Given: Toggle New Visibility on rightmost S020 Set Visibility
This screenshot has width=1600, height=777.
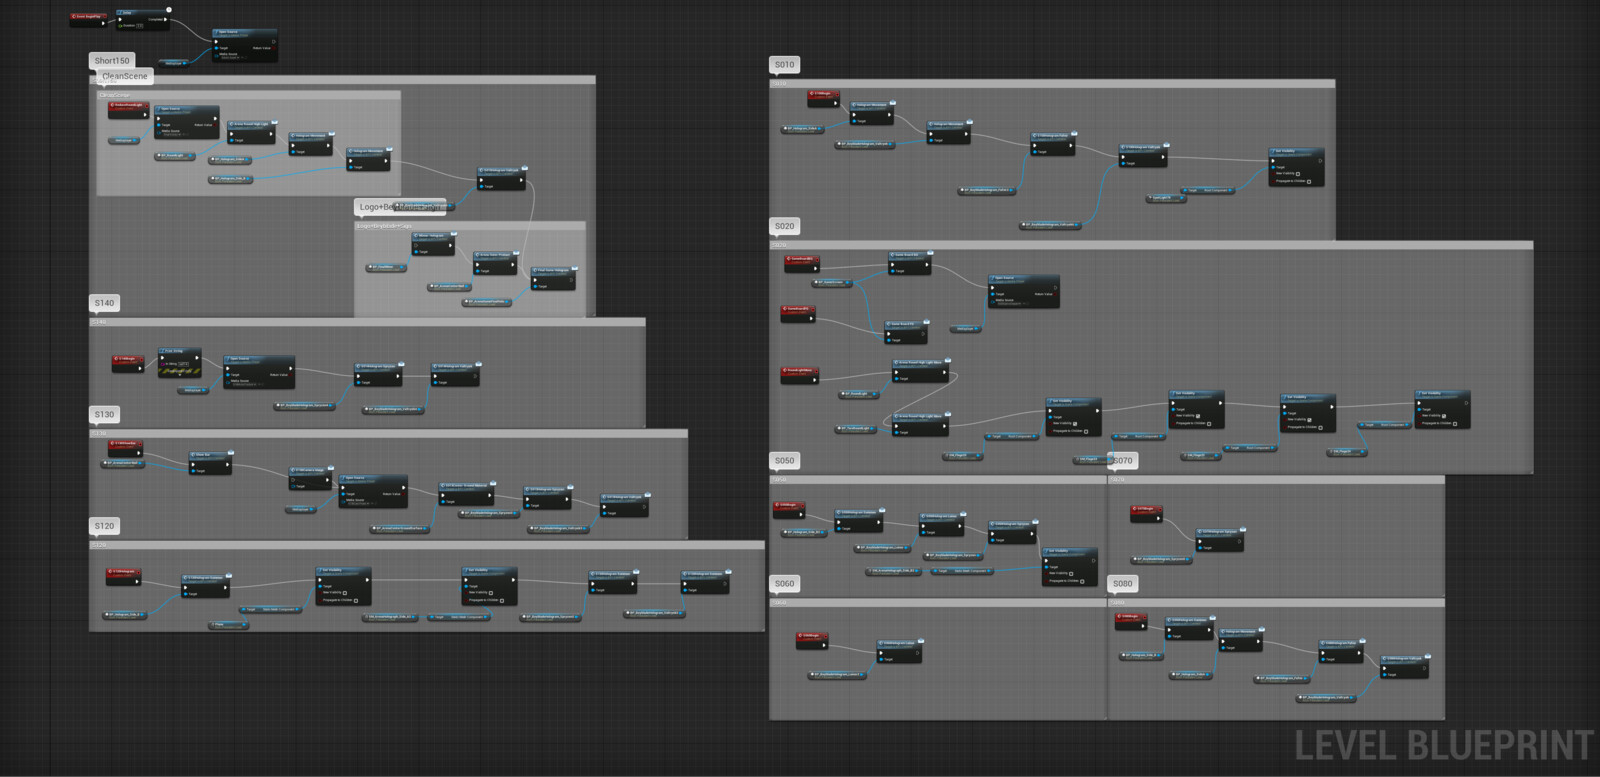Looking at the screenshot, I should 1444,416.
